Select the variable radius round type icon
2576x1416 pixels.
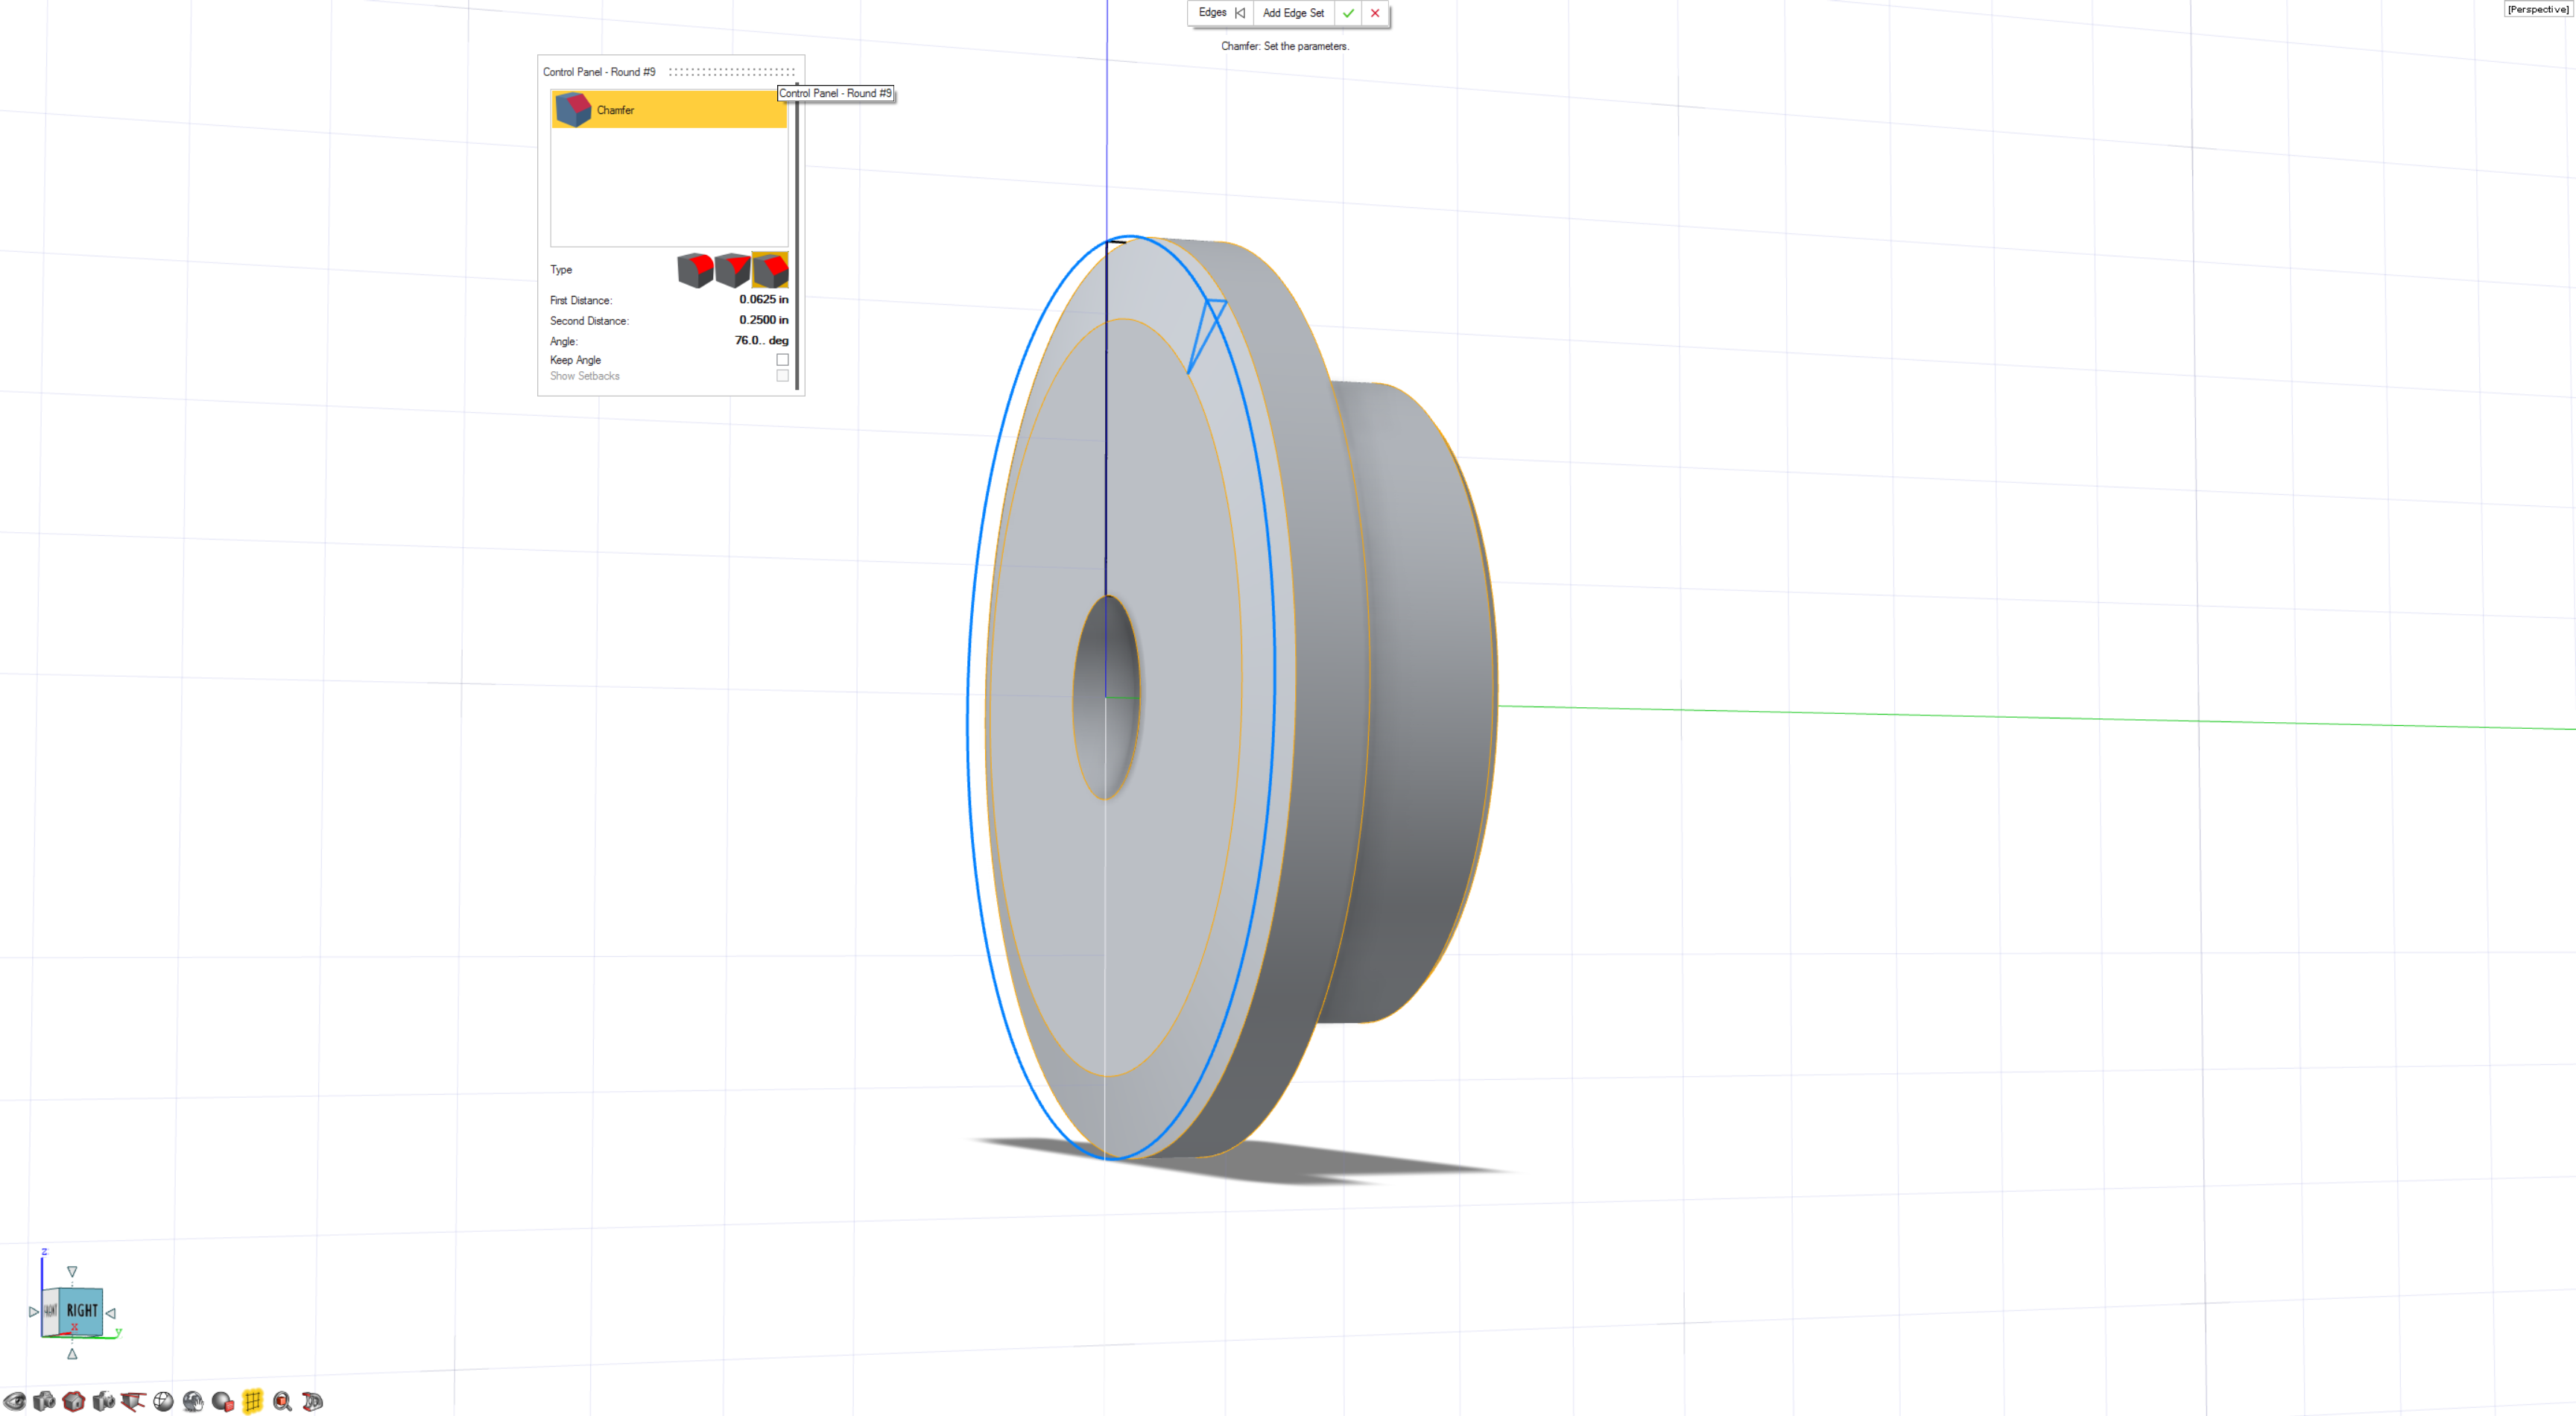[732, 270]
